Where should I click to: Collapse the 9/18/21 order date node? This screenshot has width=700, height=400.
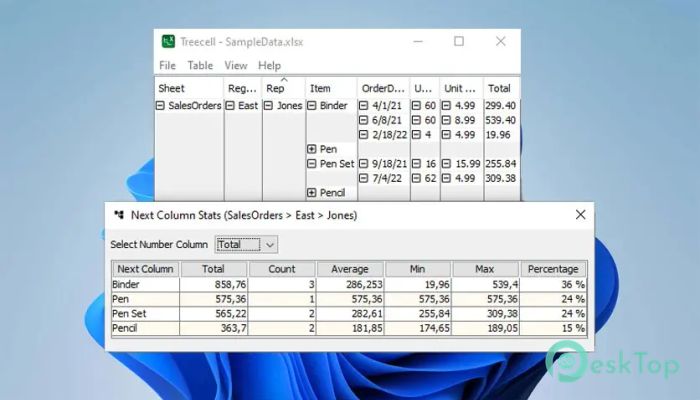pyautogui.click(x=363, y=164)
